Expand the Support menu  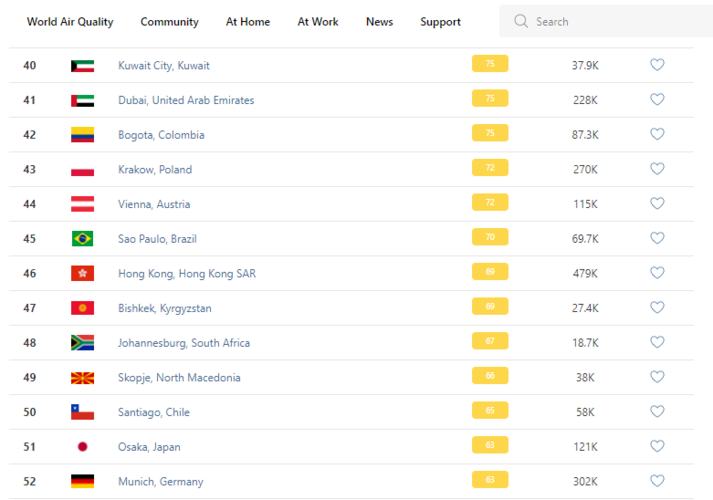coord(440,22)
